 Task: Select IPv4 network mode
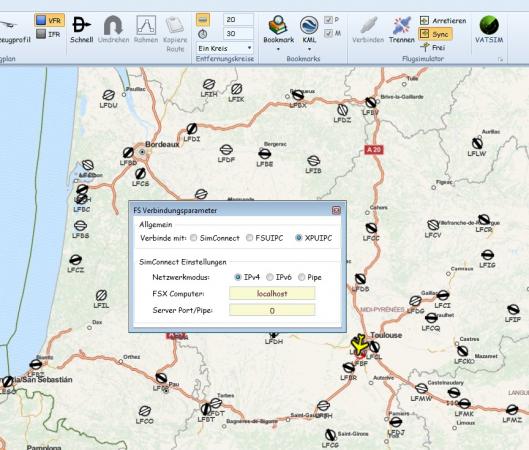coord(238,277)
